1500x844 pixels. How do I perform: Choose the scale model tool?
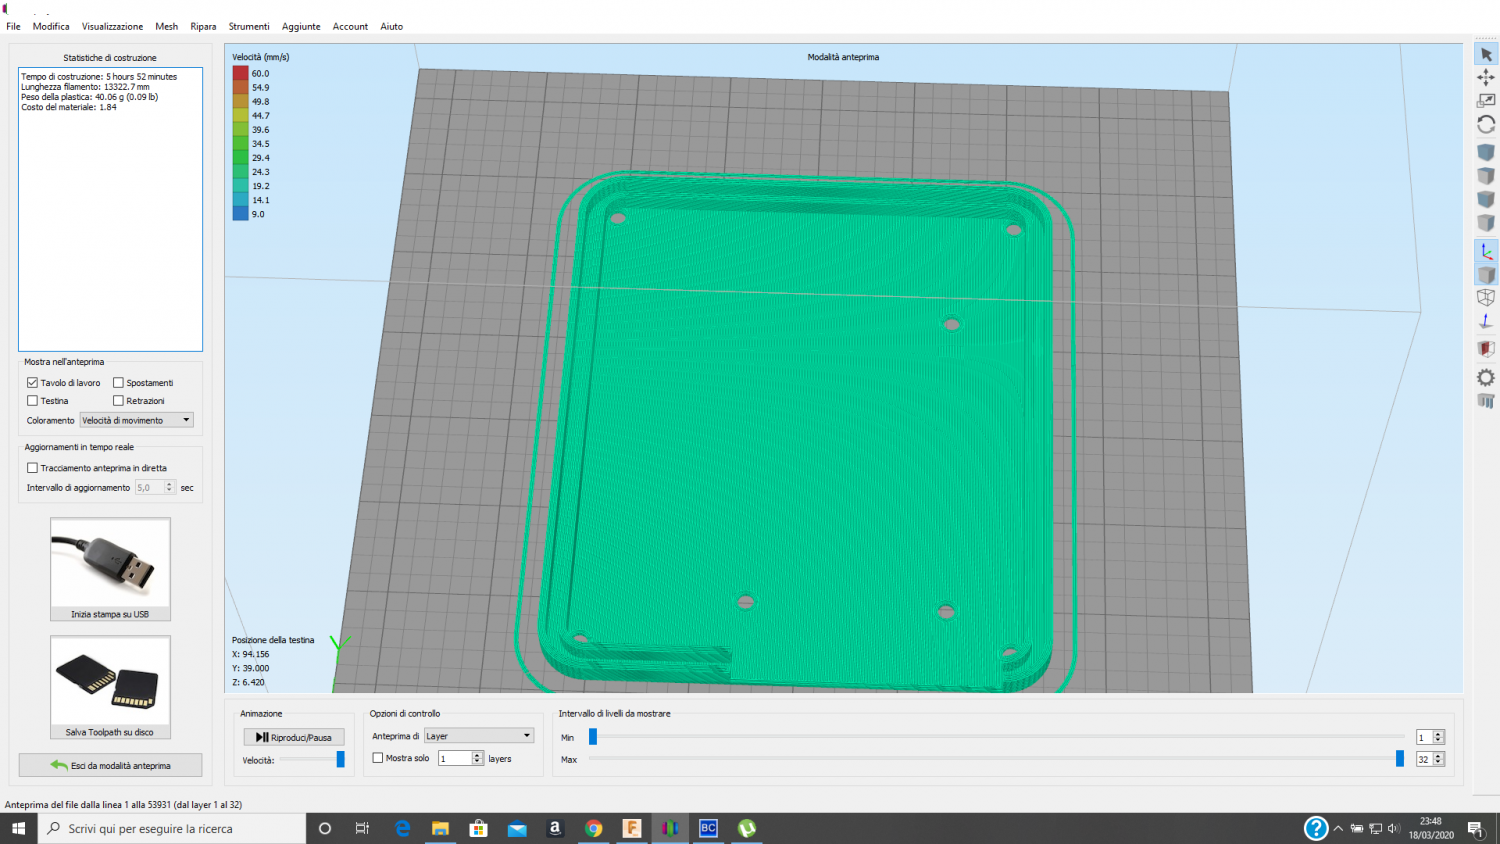[1486, 101]
